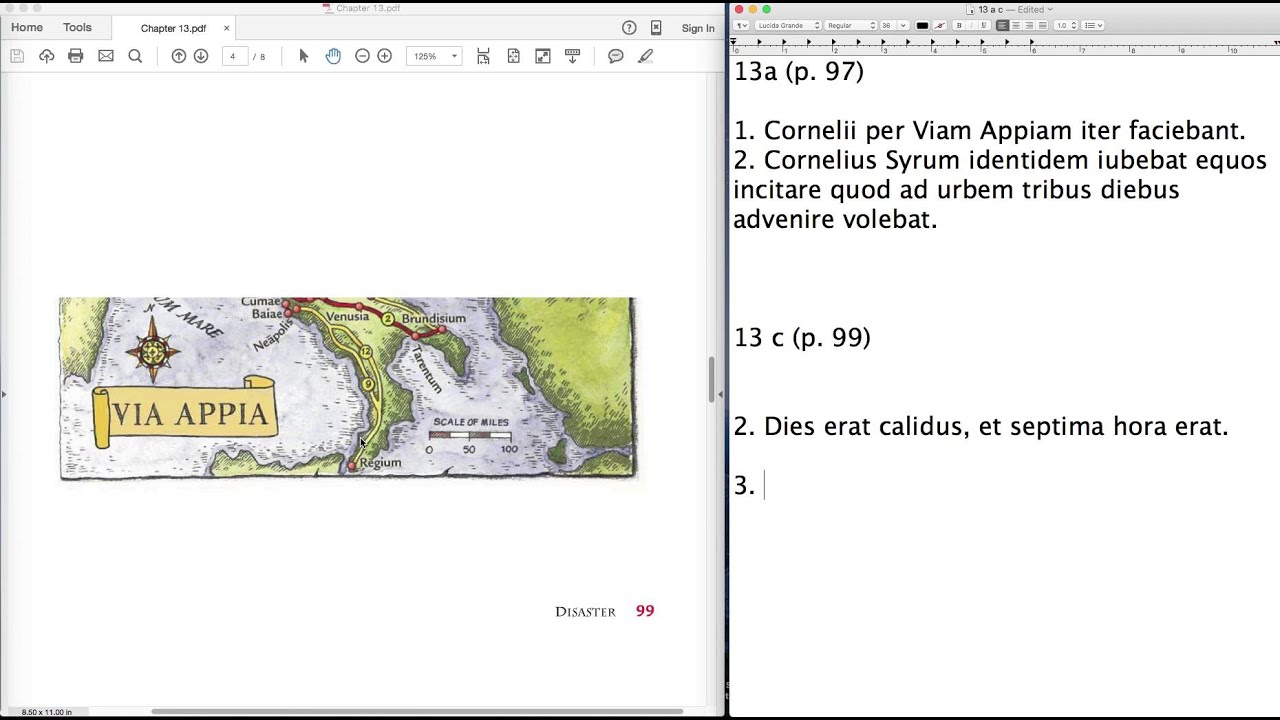The image size is (1280, 720).
Task: Open the Home tab in Acrobat
Action: tap(27, 28)
